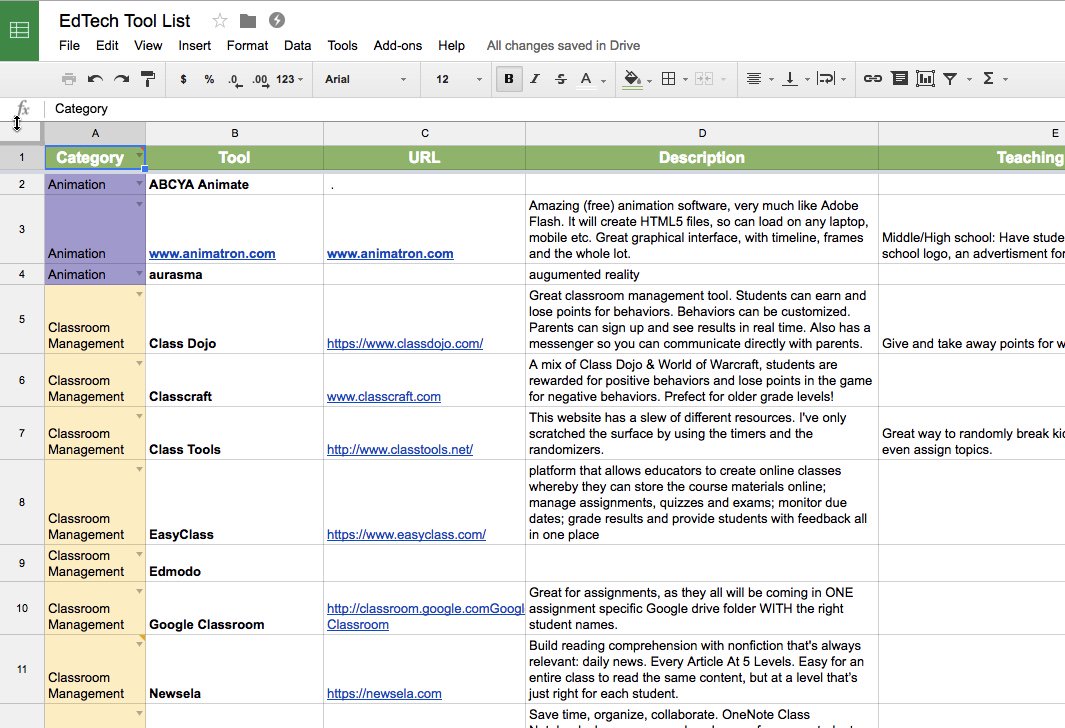The height and width of the screenshot is (728, 1065).
Task: Toggle bold formatting
Action: point(509,79)
